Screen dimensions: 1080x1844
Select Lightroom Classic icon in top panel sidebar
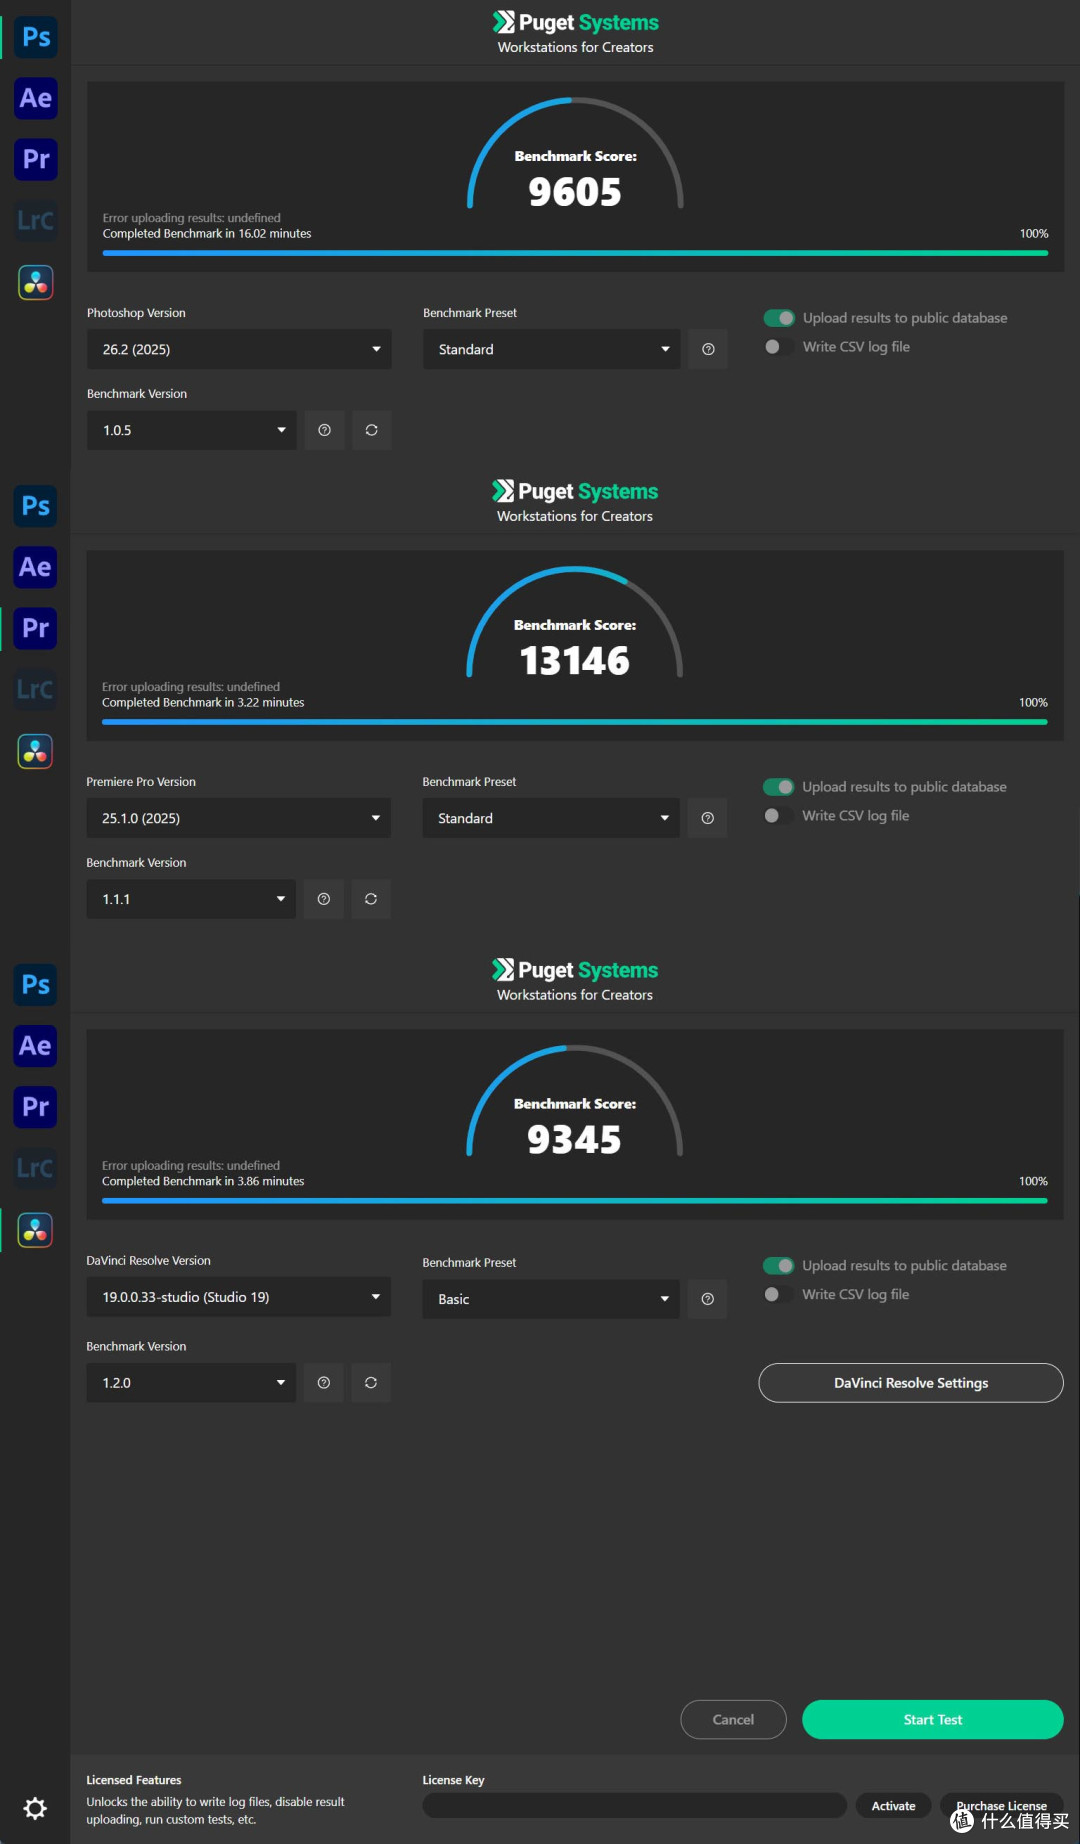(x=36, y=220)
